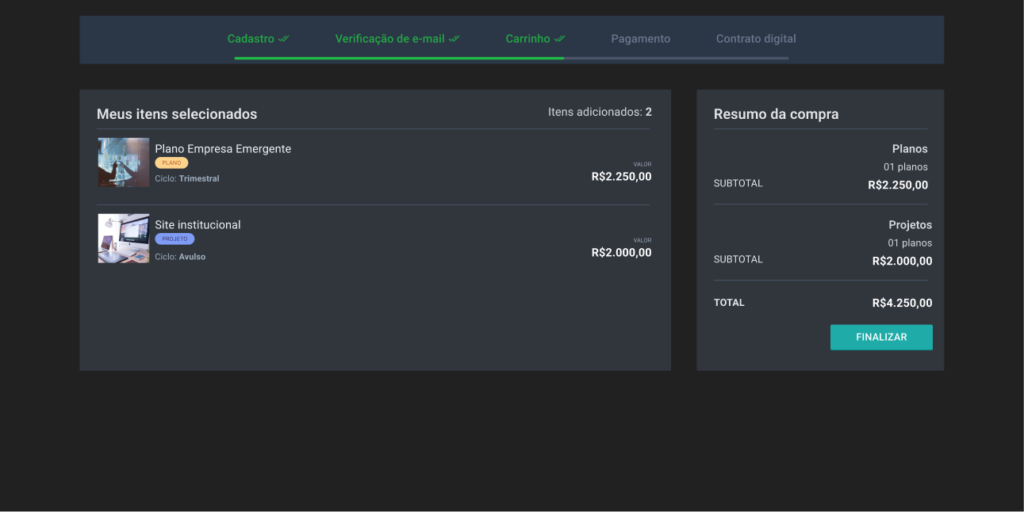The height and width of the screenshot is (512, 1024).
Task: Open the Verificação de e-mail step
Action: [390, 39]
